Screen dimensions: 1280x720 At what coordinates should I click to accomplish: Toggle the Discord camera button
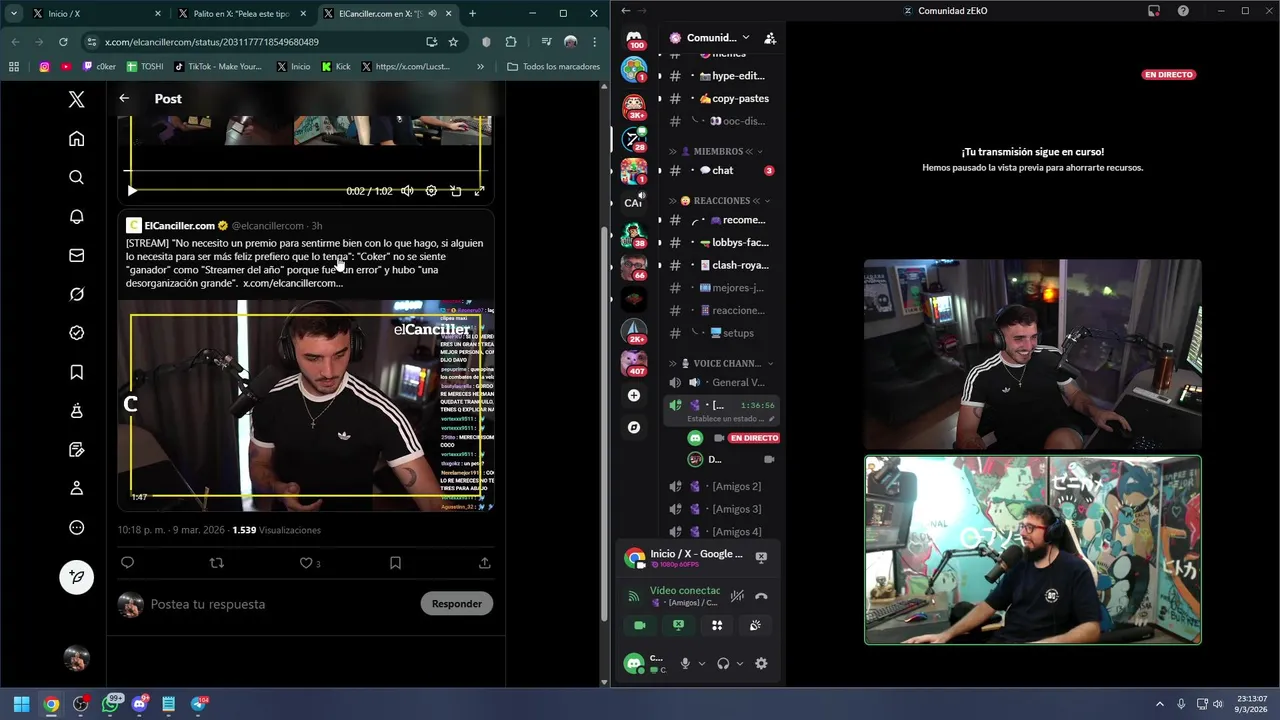[640, 625]
